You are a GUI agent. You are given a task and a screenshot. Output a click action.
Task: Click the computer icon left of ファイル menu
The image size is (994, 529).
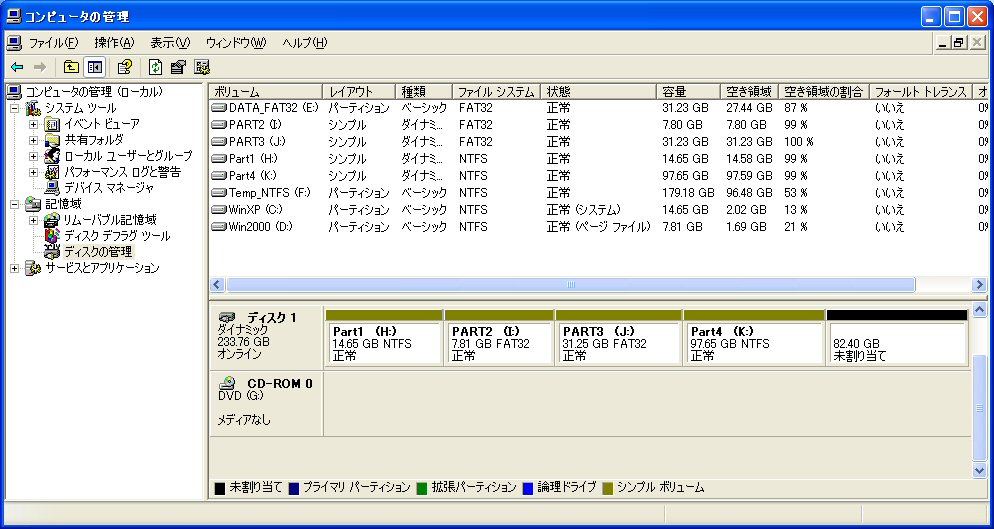(14, 42)
